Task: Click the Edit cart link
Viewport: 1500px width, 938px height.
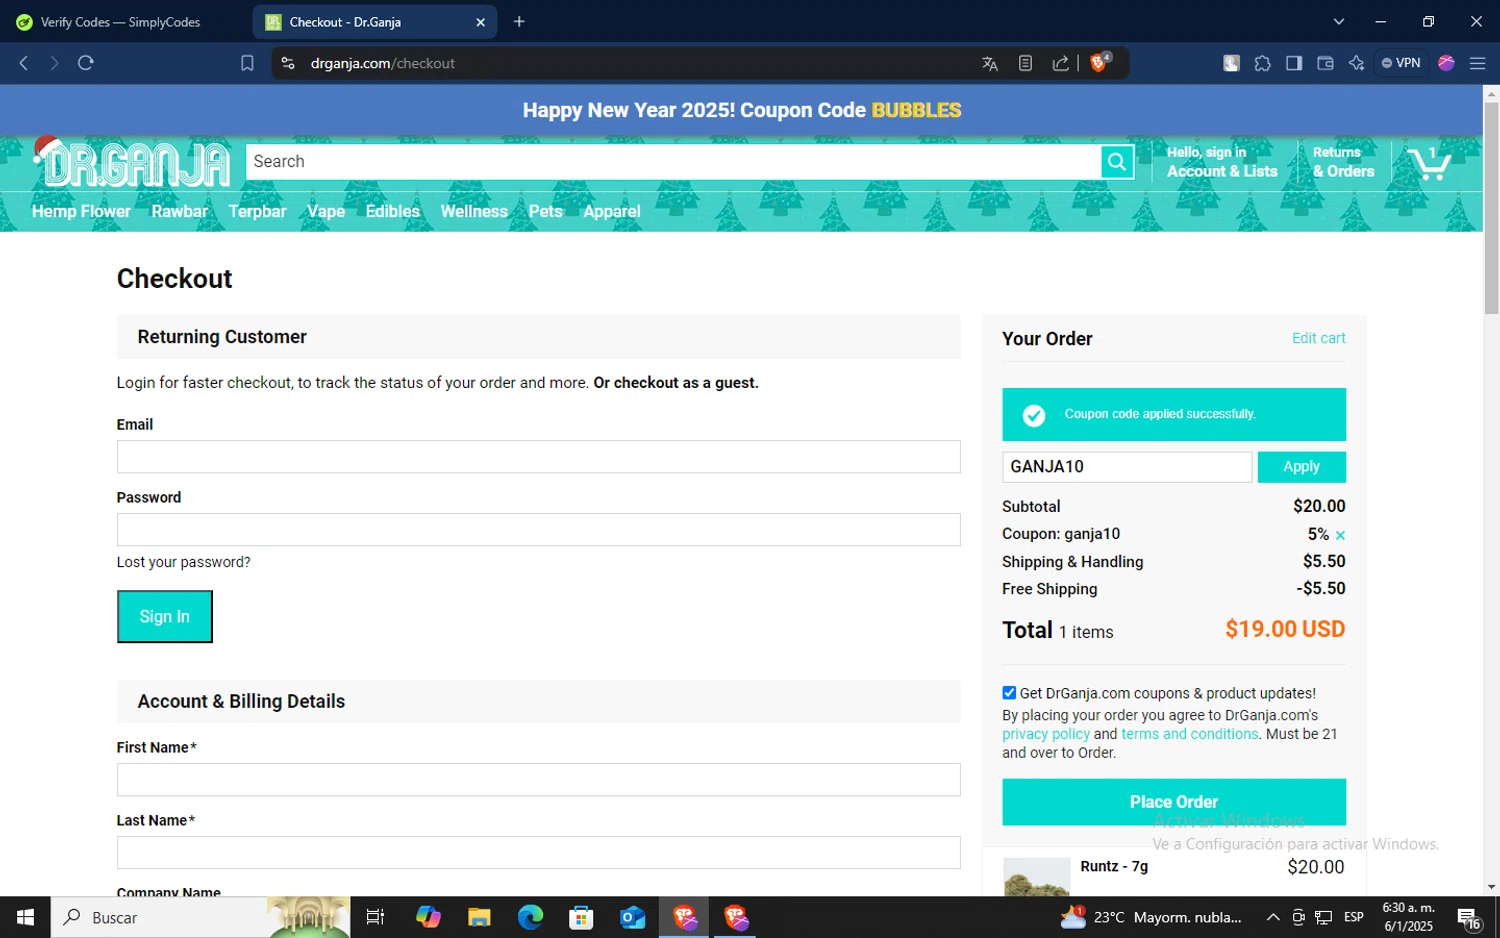Action: pyautogui.click(x=1318, y=338)
